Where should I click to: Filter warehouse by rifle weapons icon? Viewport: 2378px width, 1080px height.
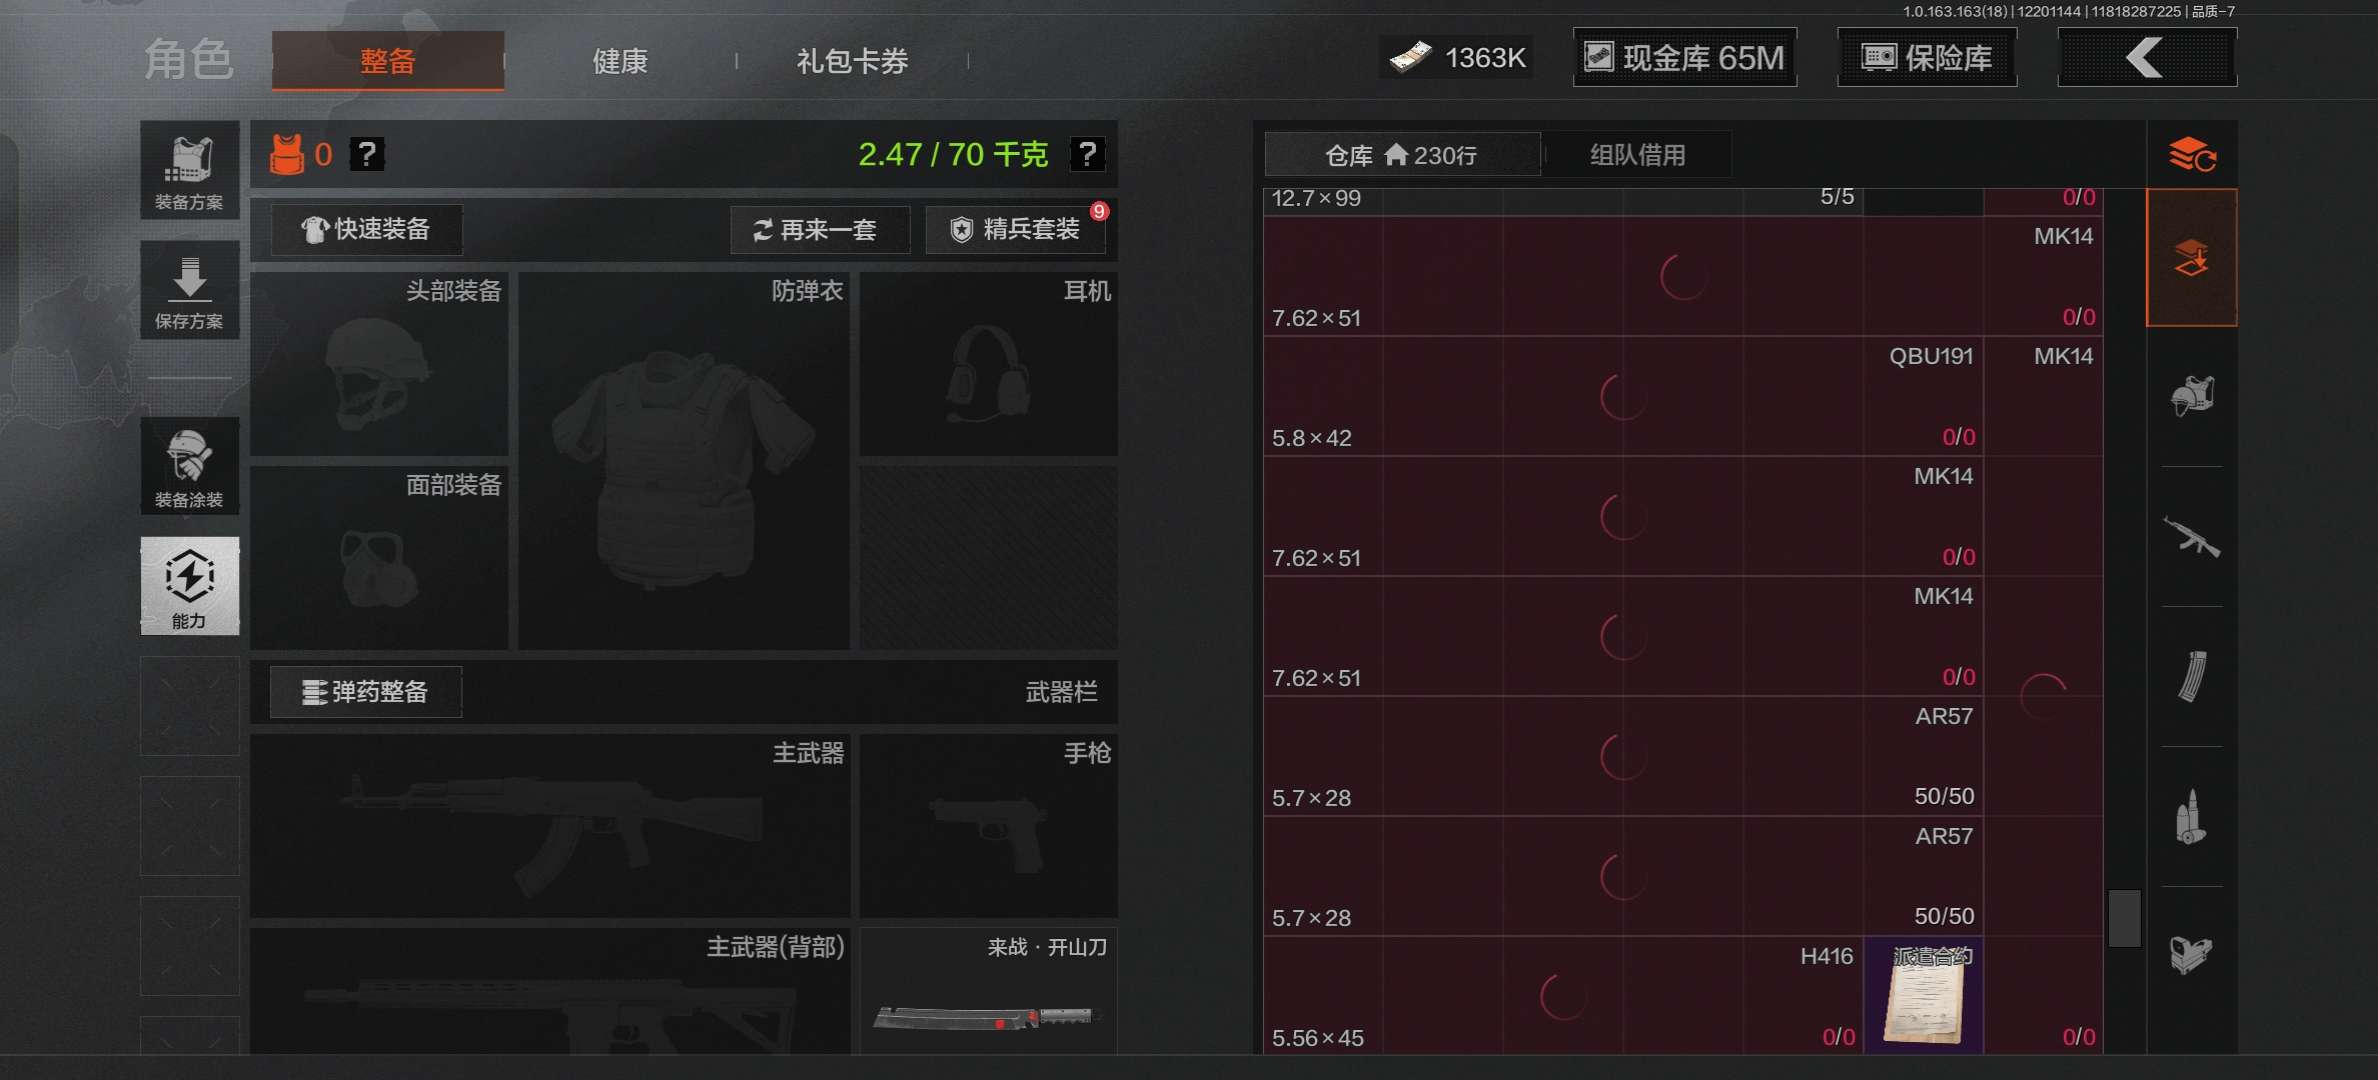[x=2191, y=538]
